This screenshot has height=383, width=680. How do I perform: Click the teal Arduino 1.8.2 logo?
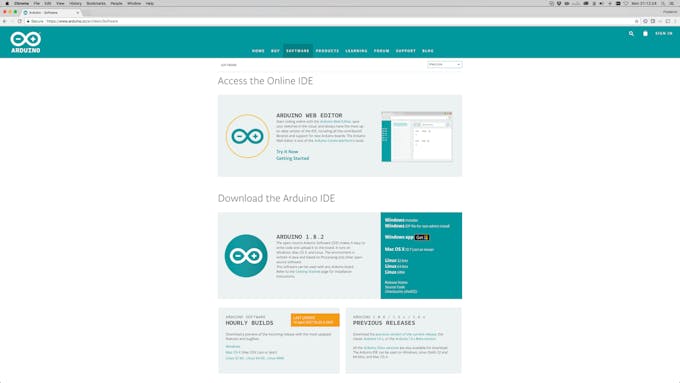tap(246, 256)
